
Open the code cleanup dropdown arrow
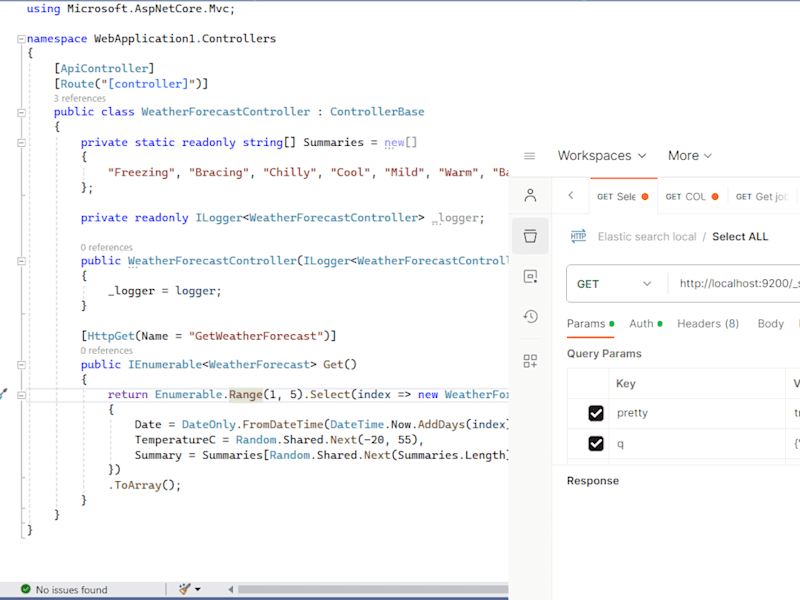[x=197, y=589]
